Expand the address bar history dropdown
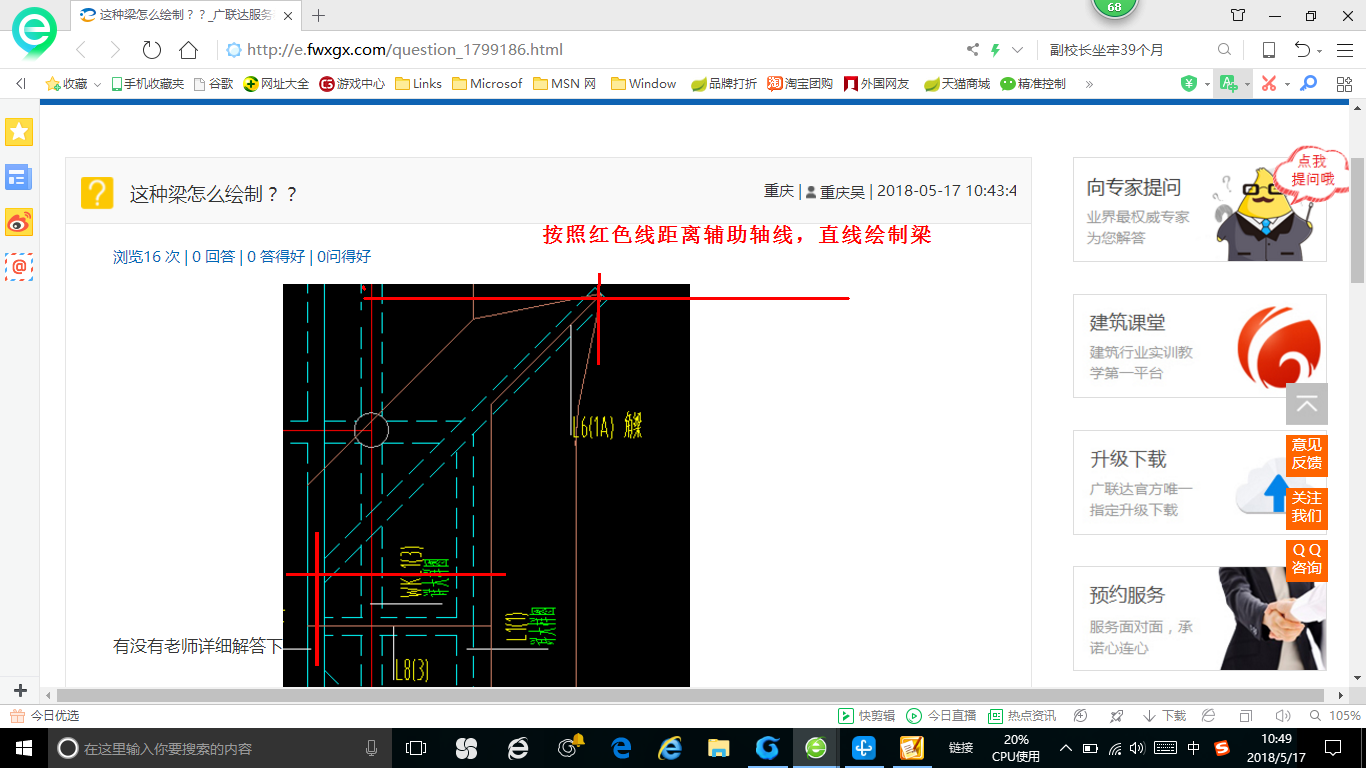The height and width of the screenshot is (768, 1366). [x=1018, y=50]
